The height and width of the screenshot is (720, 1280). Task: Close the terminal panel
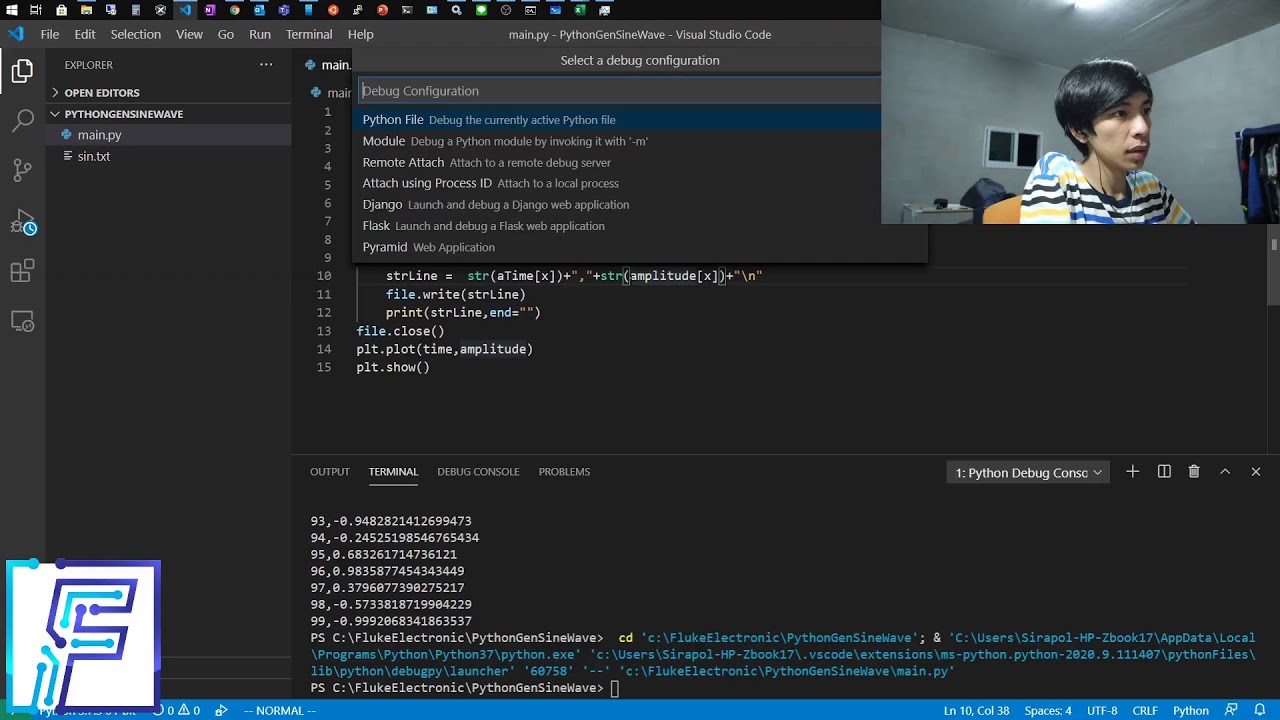(x=1256, y=472)
